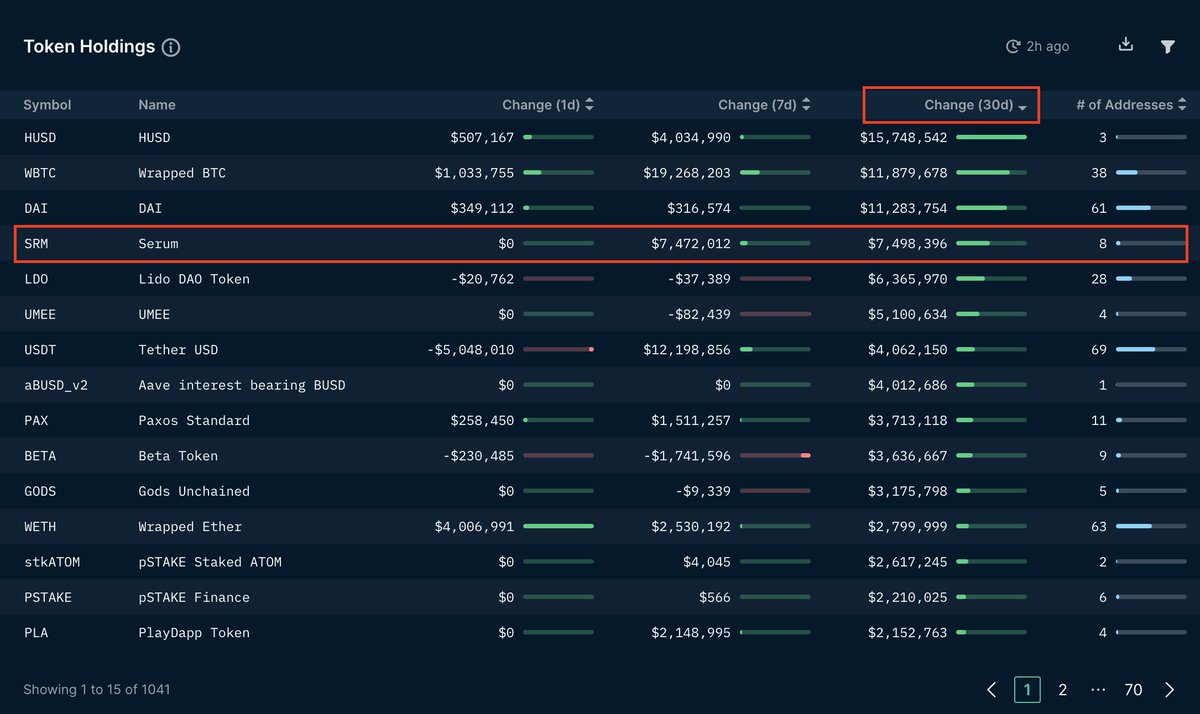
Task: Click the PlayDapp Token name
Action: pos(194,633)
